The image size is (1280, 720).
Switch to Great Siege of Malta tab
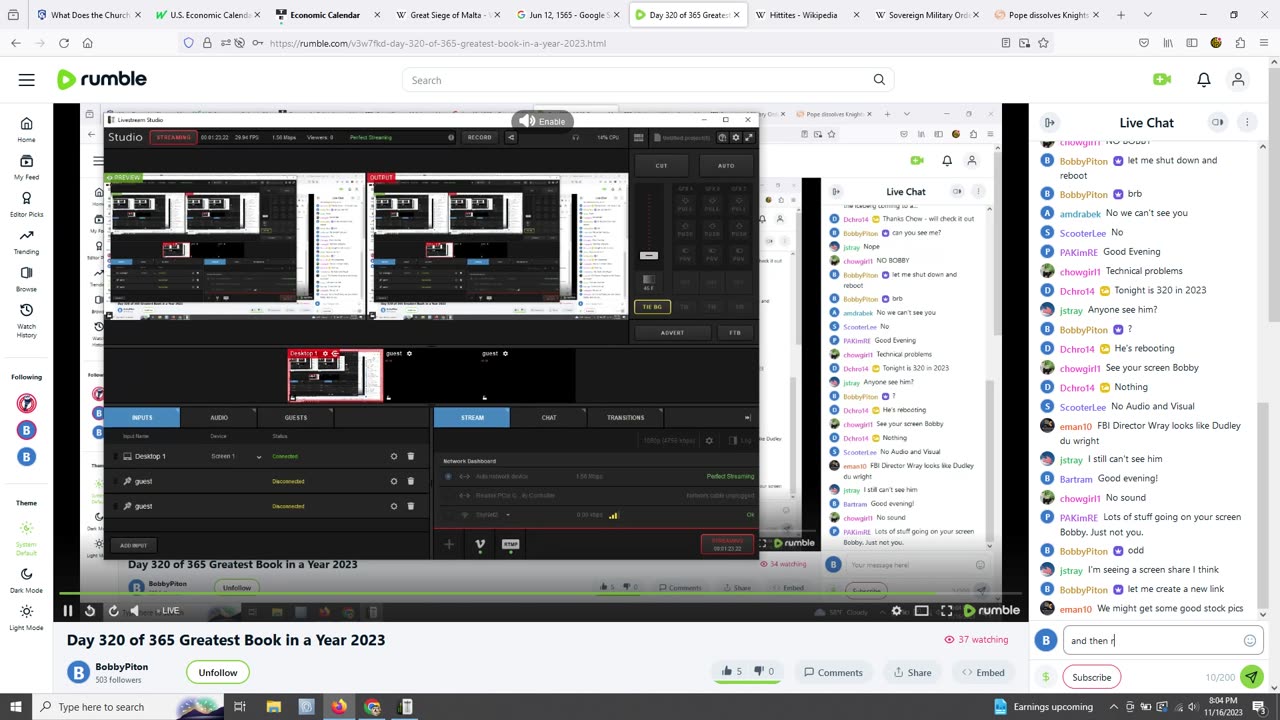click(x=444, y=15)
